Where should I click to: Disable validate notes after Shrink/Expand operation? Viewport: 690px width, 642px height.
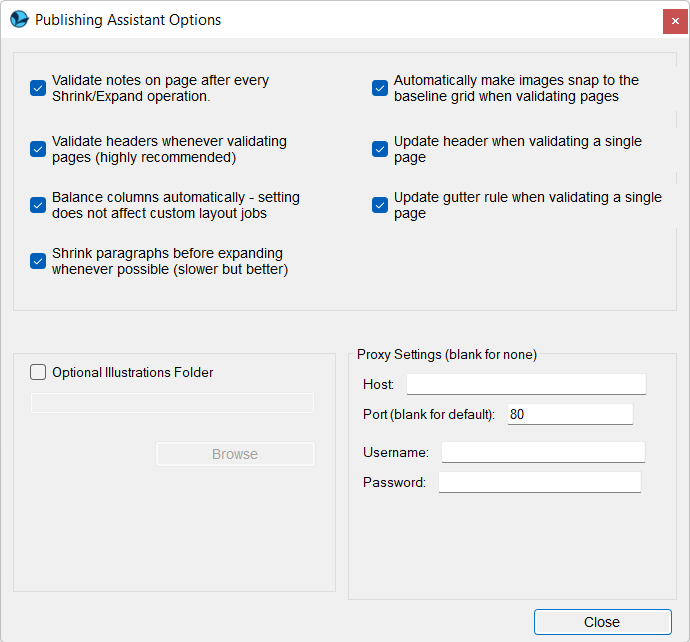(x=38, y=88)
